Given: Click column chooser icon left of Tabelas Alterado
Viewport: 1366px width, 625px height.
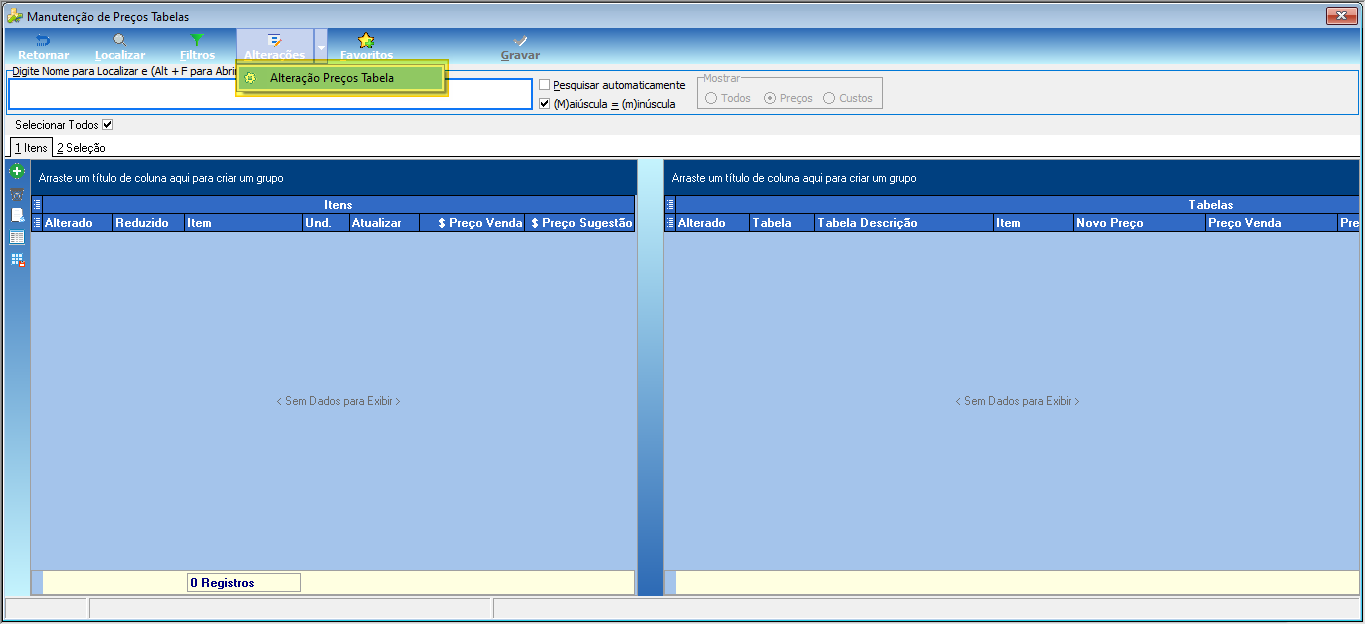Looking at the screenshot, I should (670, 223).
